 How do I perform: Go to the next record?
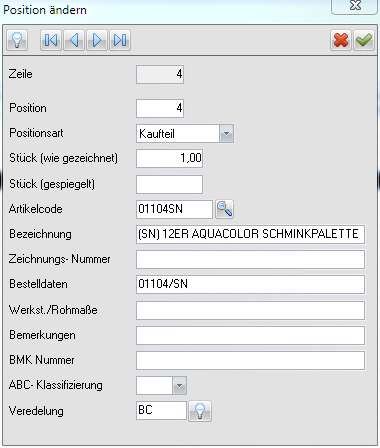click(97, 40)
